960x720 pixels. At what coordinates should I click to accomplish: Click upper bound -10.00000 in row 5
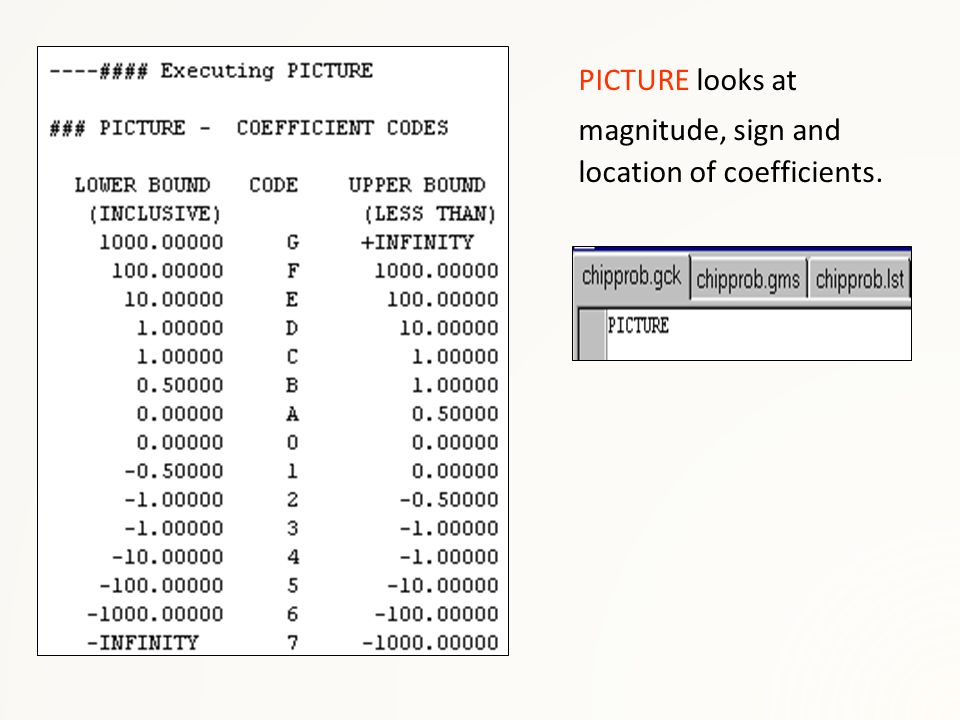pos(443,585)
